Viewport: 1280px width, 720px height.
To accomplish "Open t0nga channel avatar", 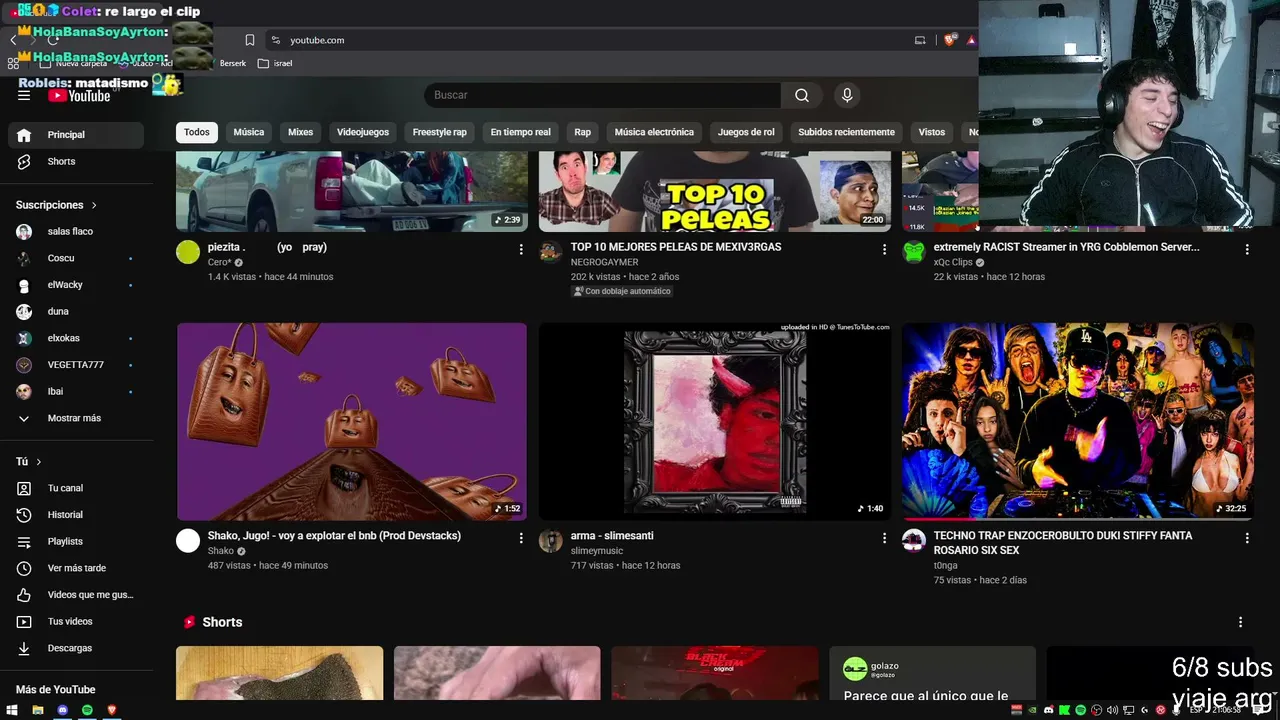I will (x=914, y=541).
